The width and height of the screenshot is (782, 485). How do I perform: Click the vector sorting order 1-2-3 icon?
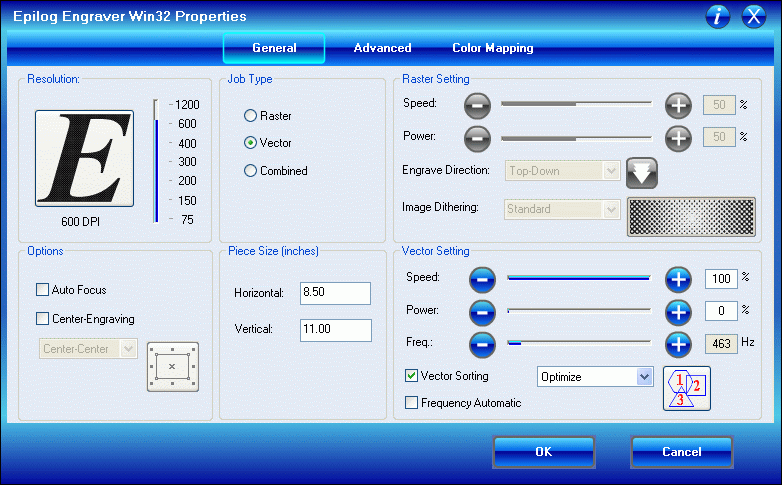687,388
